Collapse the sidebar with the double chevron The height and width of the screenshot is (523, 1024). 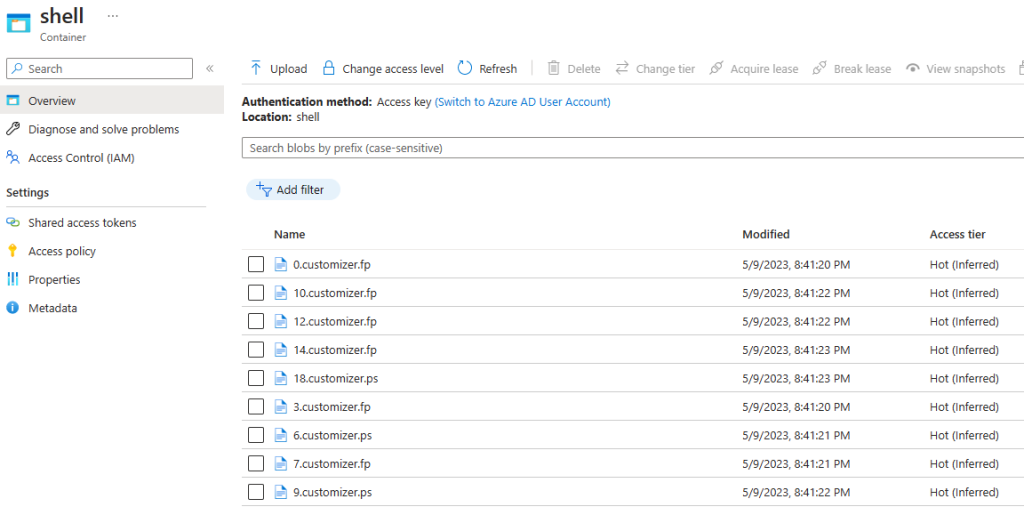coord(210,69)
